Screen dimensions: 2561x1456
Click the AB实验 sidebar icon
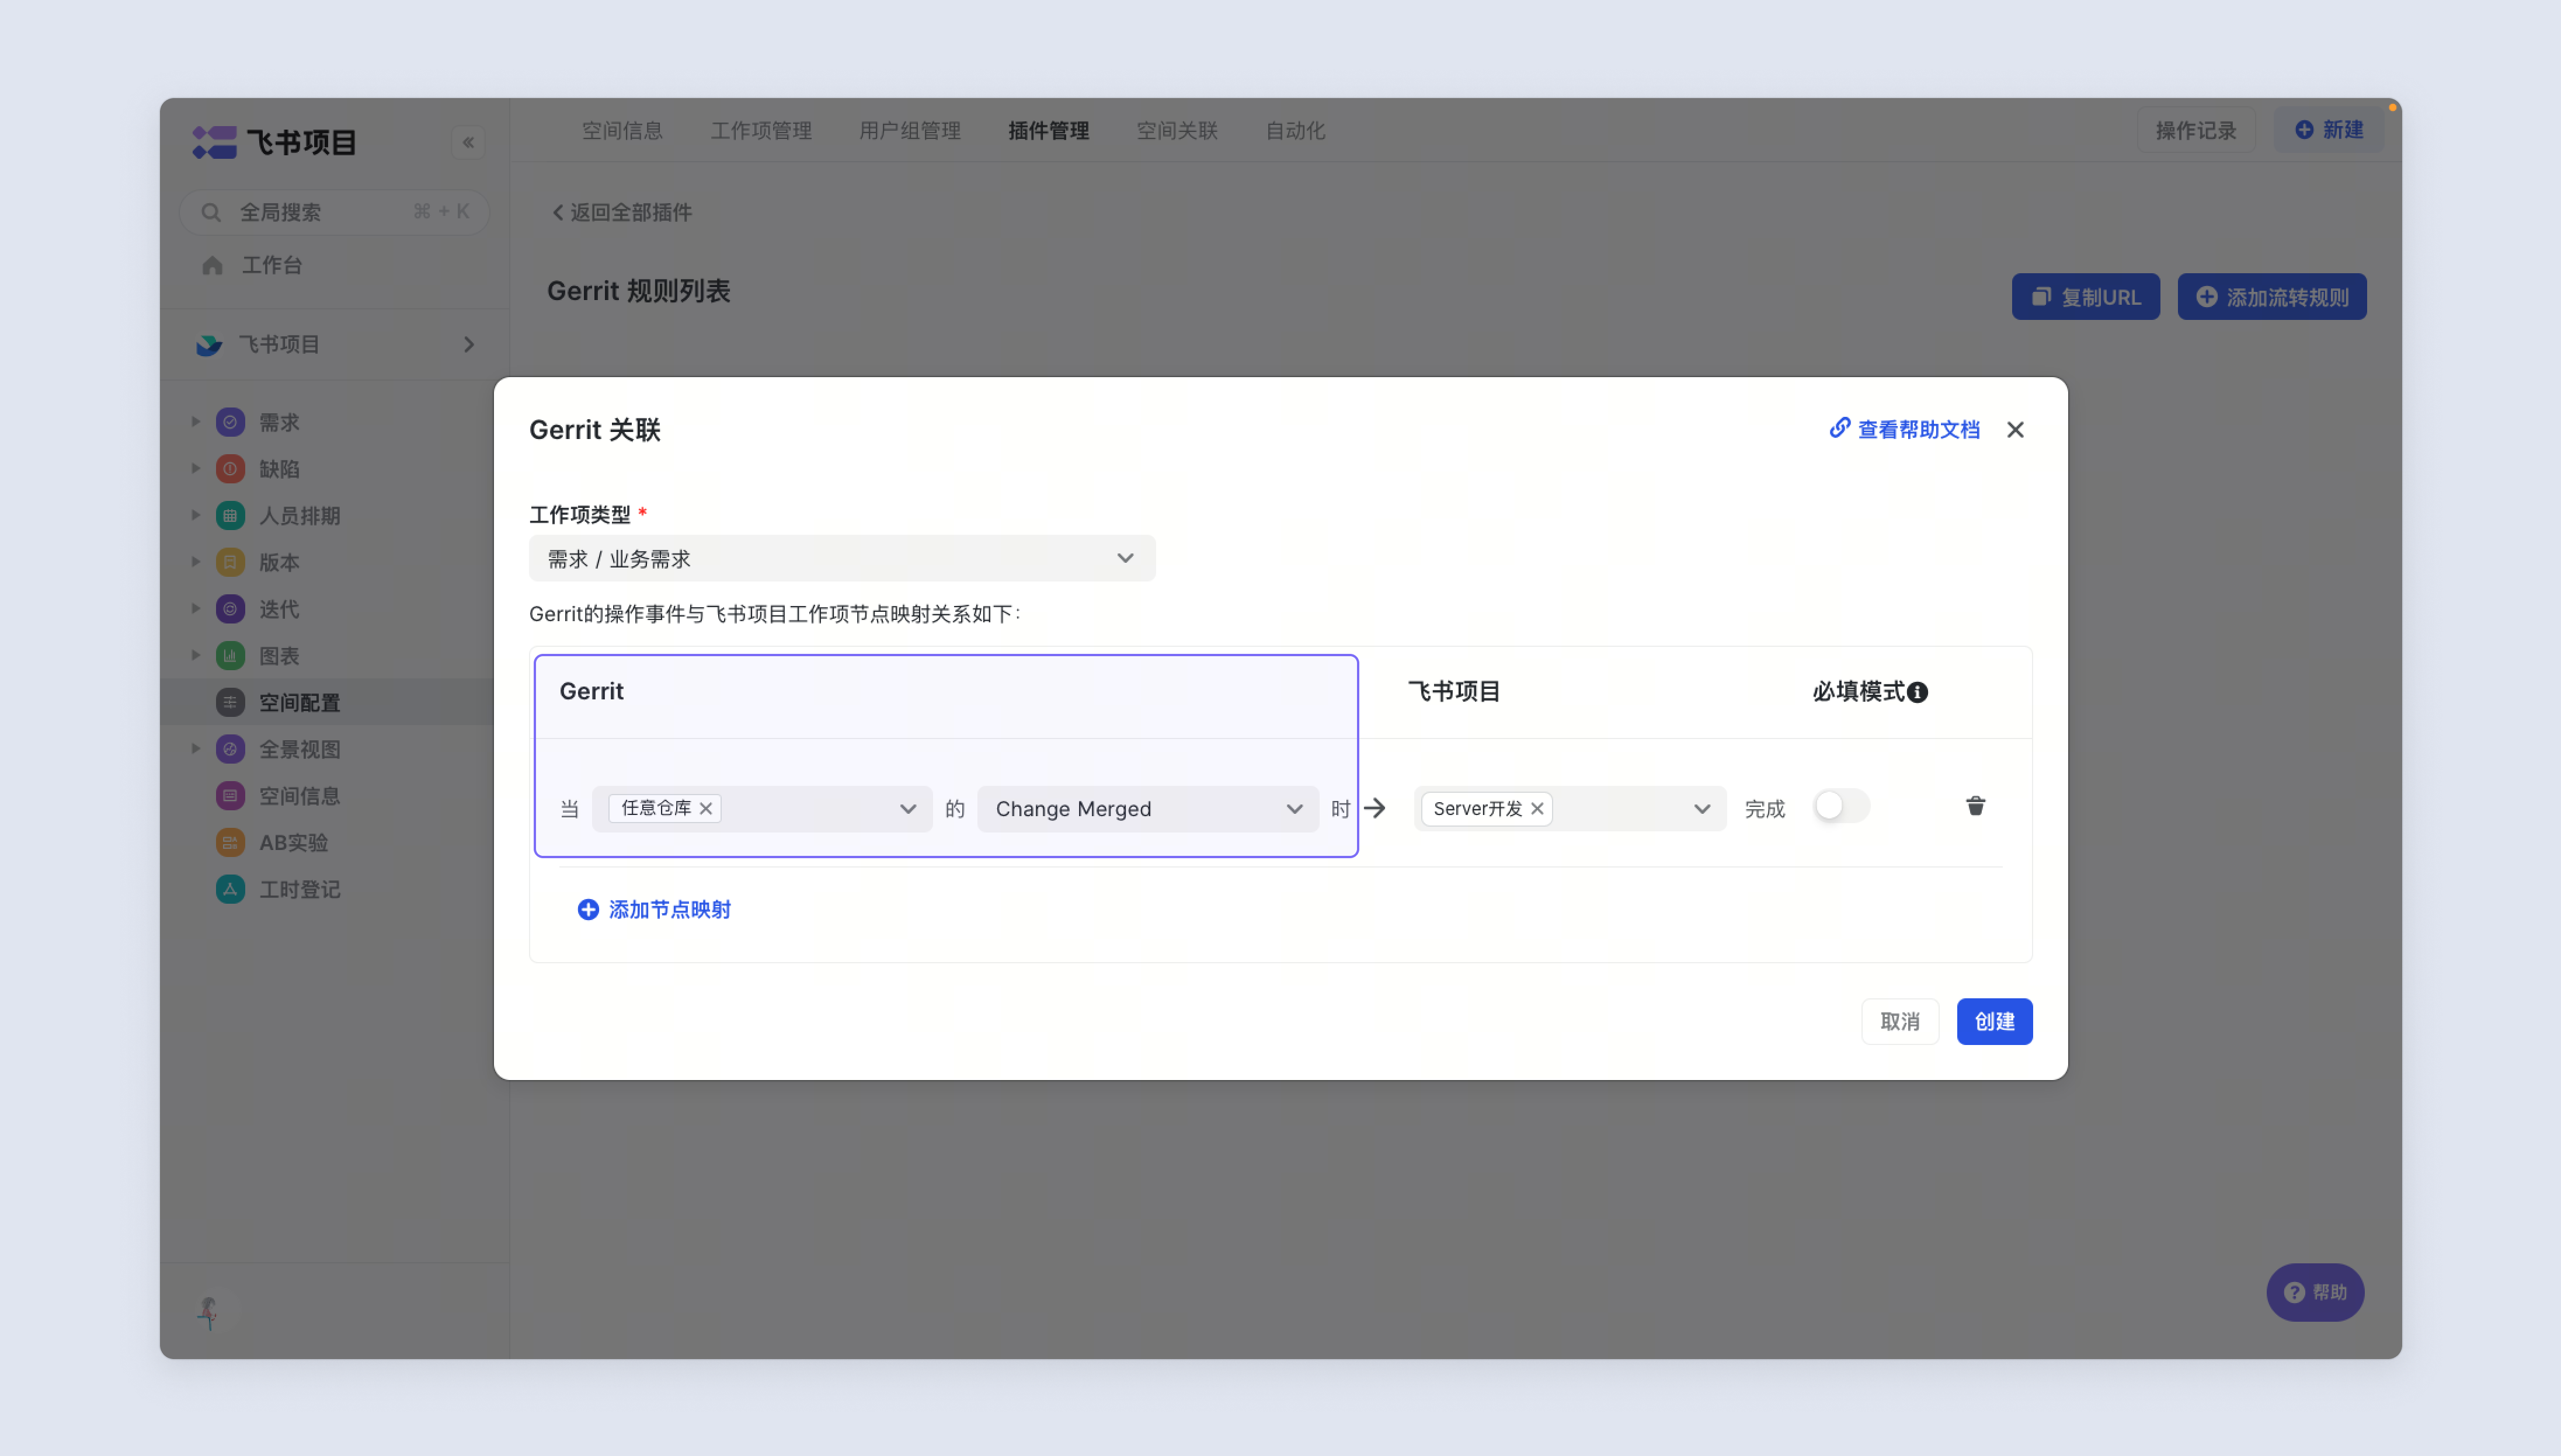click(x=230, y=843)
